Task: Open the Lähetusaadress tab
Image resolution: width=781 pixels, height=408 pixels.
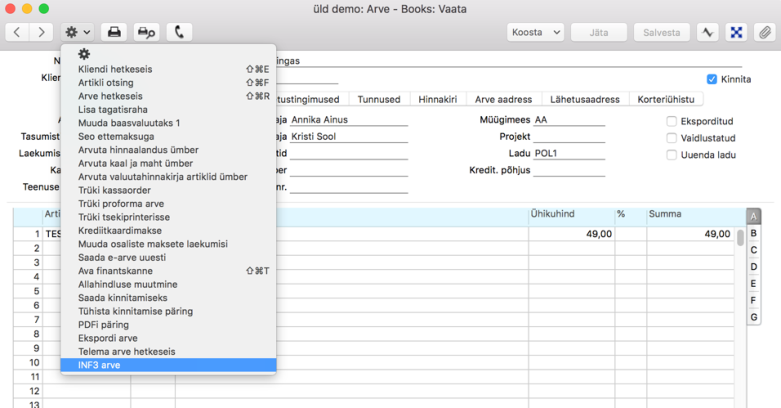Action: (x=585, y=99)
